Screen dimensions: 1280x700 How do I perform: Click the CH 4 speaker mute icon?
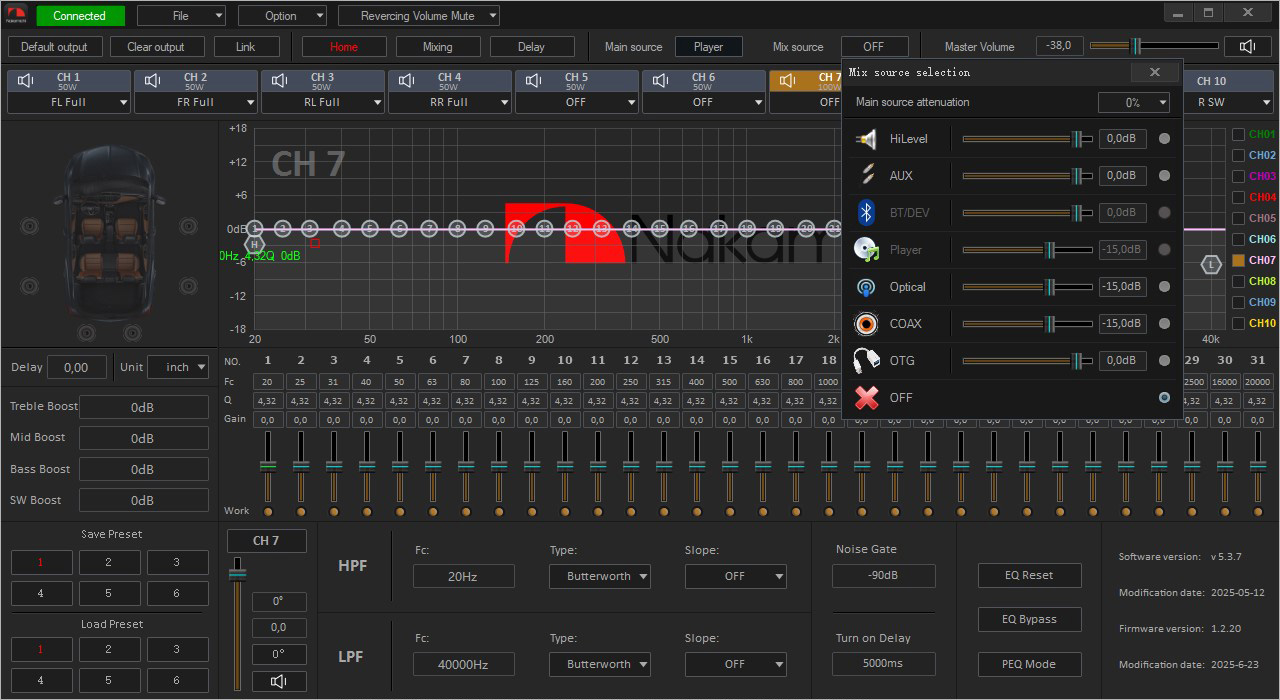pyautogui.click(x=407, y=81)
